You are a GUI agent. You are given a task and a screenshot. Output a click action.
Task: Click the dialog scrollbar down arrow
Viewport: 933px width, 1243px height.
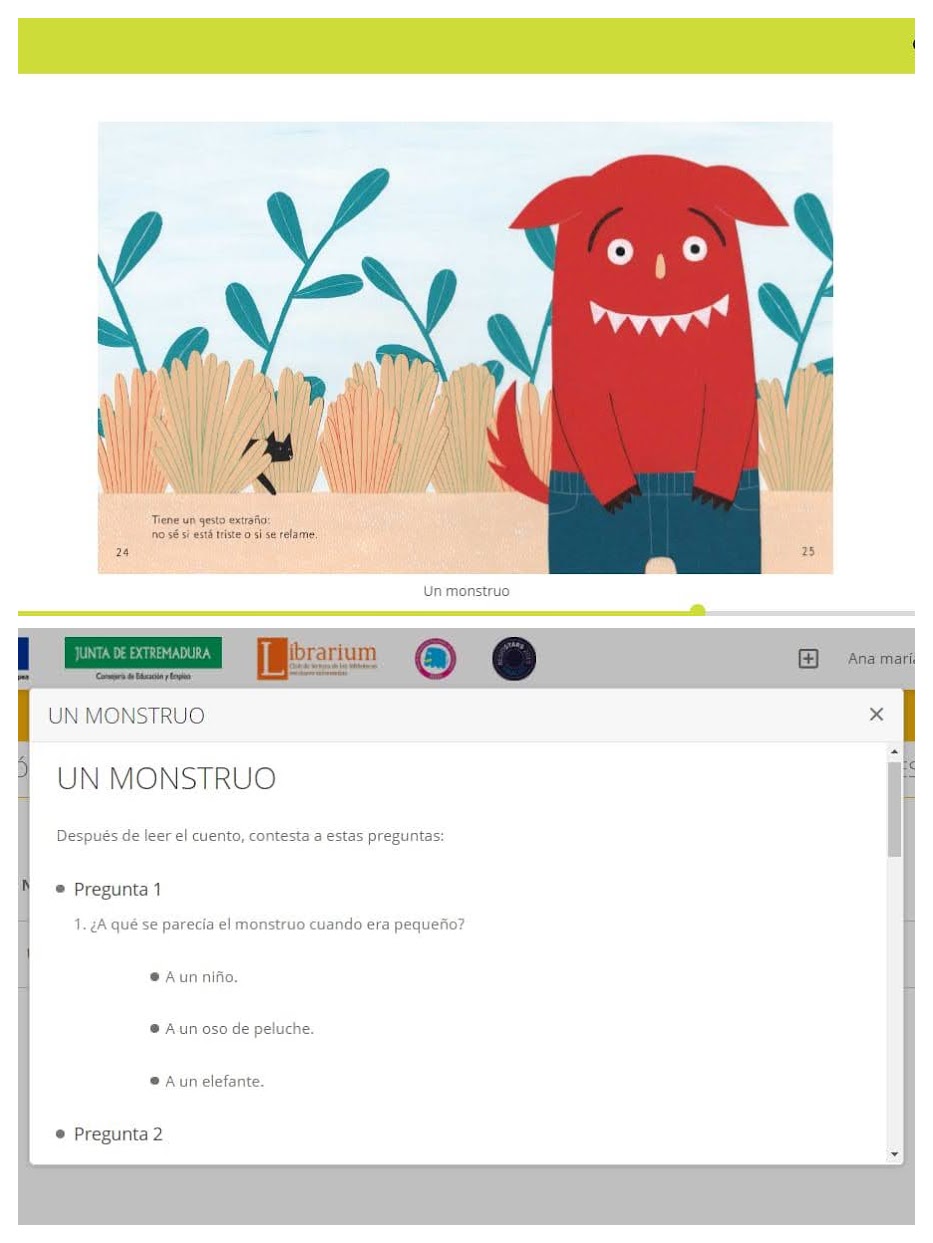point(894,1154)
